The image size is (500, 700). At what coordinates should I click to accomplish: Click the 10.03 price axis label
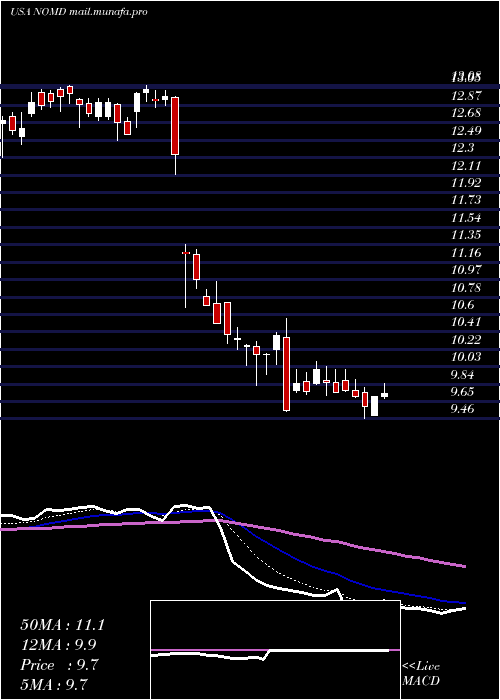point(466,358)
